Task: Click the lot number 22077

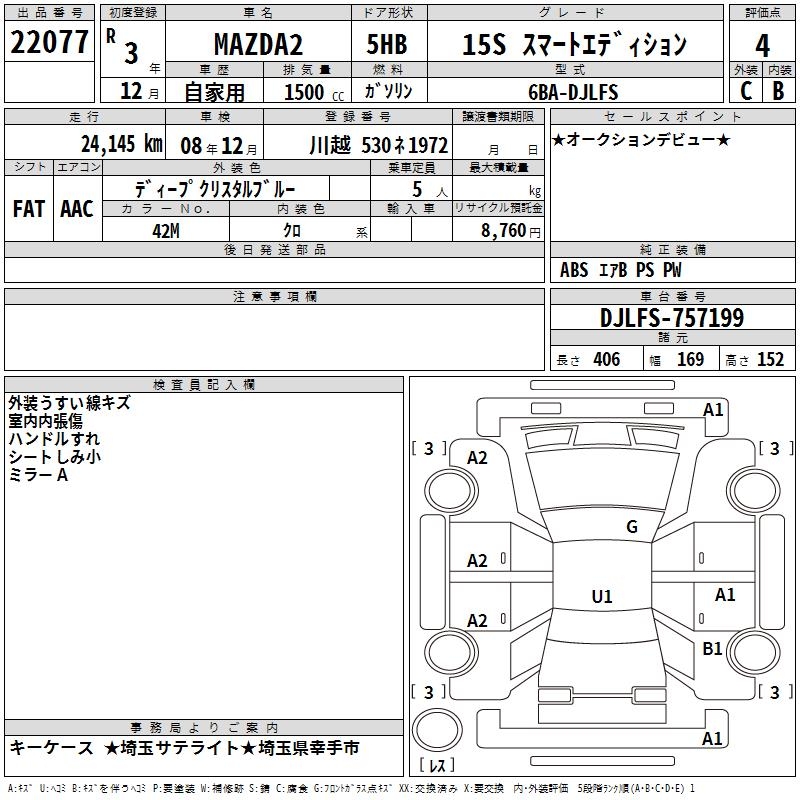Action: tap(49, 42)
